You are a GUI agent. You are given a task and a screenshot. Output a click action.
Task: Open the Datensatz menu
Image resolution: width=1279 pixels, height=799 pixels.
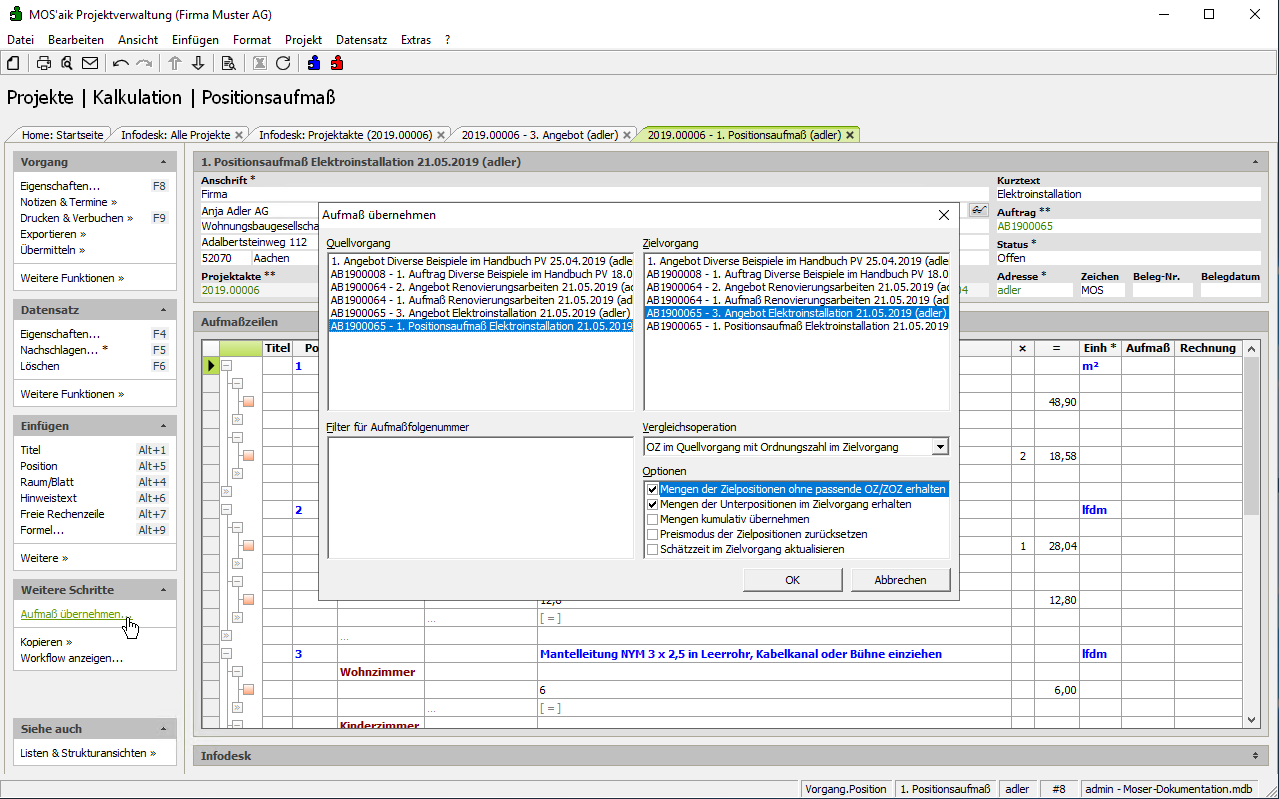361,40
